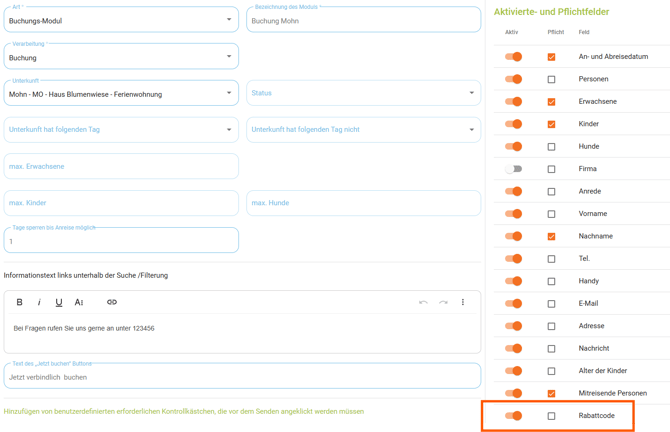Click the jetzt buchen button text field
Screen dimensions: 670x432
point(241,377)
